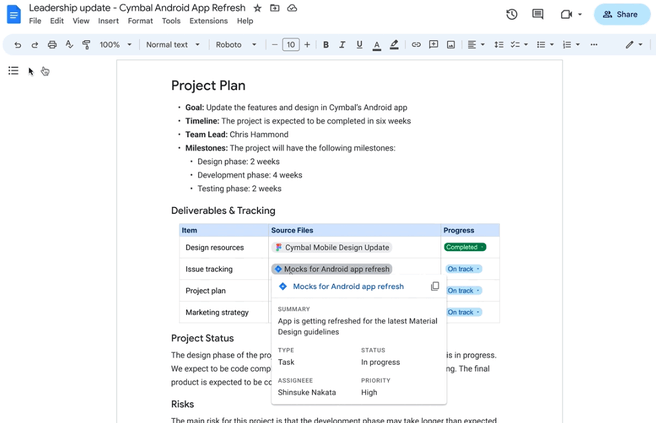This screenshot has height=423, width=656.
Task: Open Mocks for Android link in popup
Action: tap(348, 287)
